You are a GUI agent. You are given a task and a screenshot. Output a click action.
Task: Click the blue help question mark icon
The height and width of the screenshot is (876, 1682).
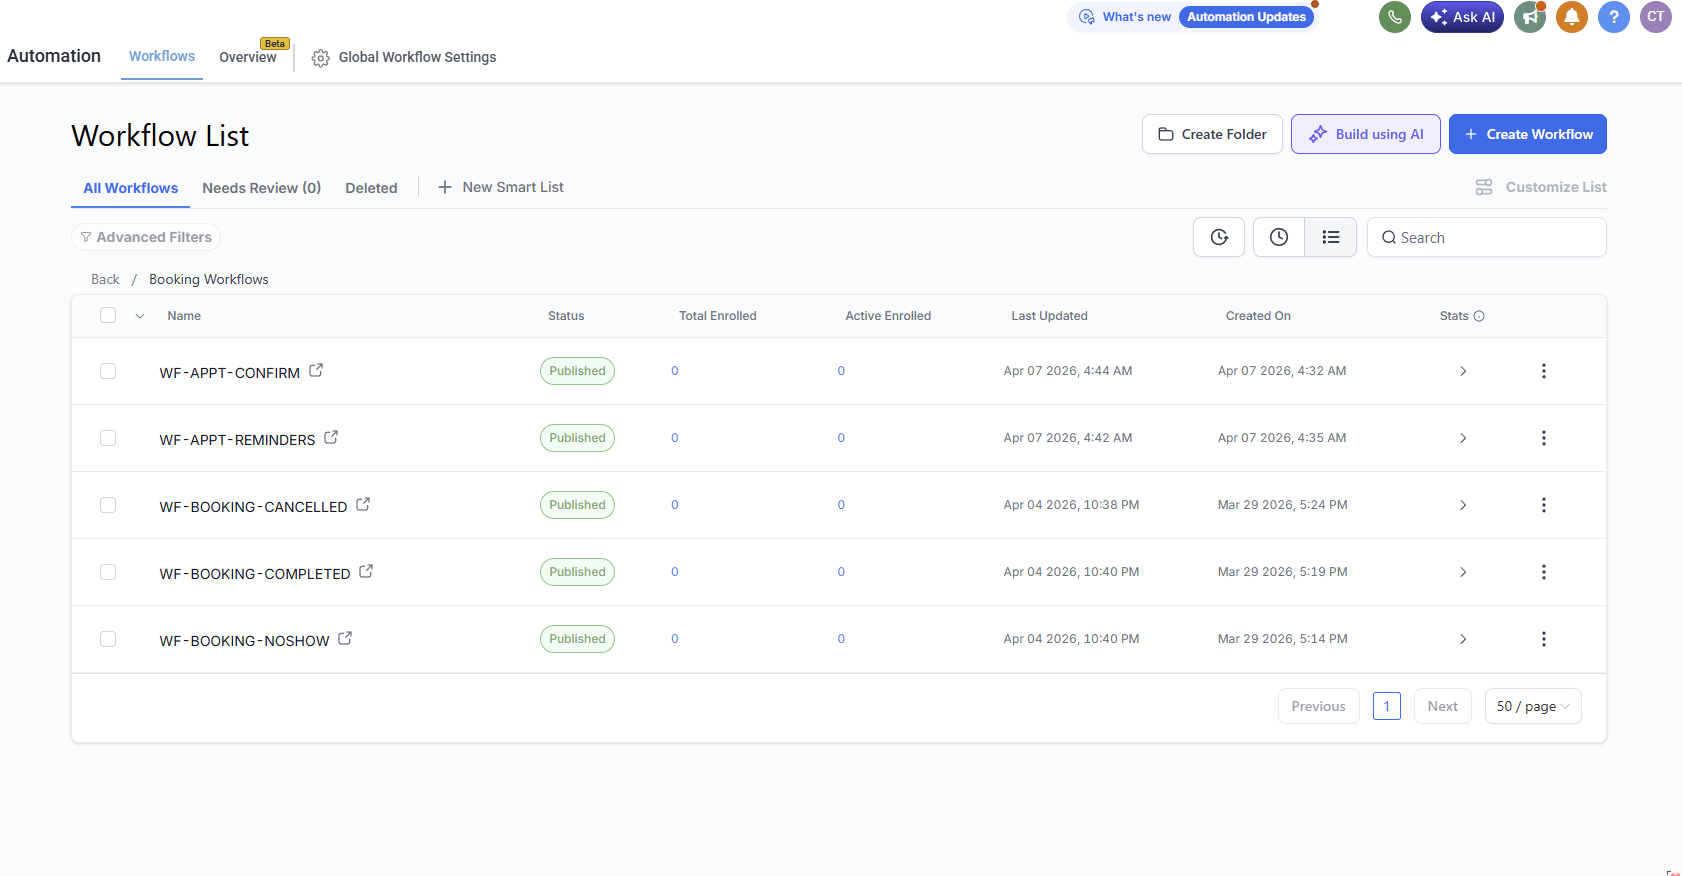point(1614,17)
